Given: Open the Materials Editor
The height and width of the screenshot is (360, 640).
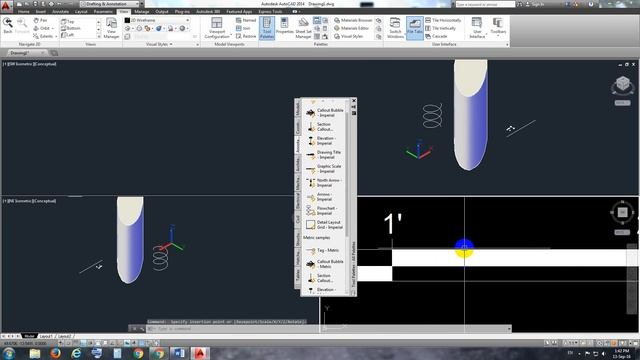Looking at the screenshot, I should tap(351, 28).
